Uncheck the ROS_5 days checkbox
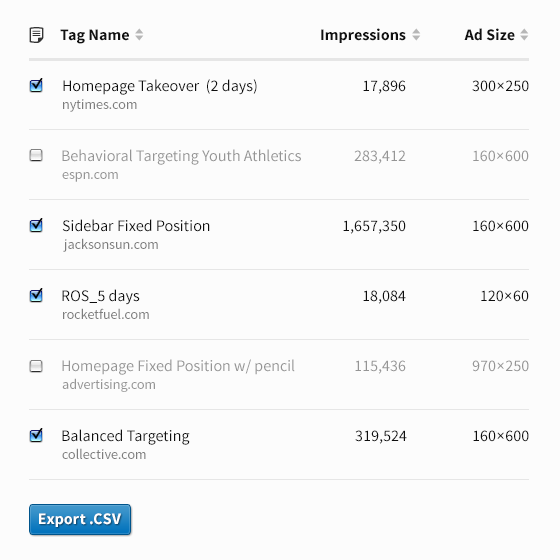Image resolution: width=560 pixels, height=560 pixels. point(36,295)
